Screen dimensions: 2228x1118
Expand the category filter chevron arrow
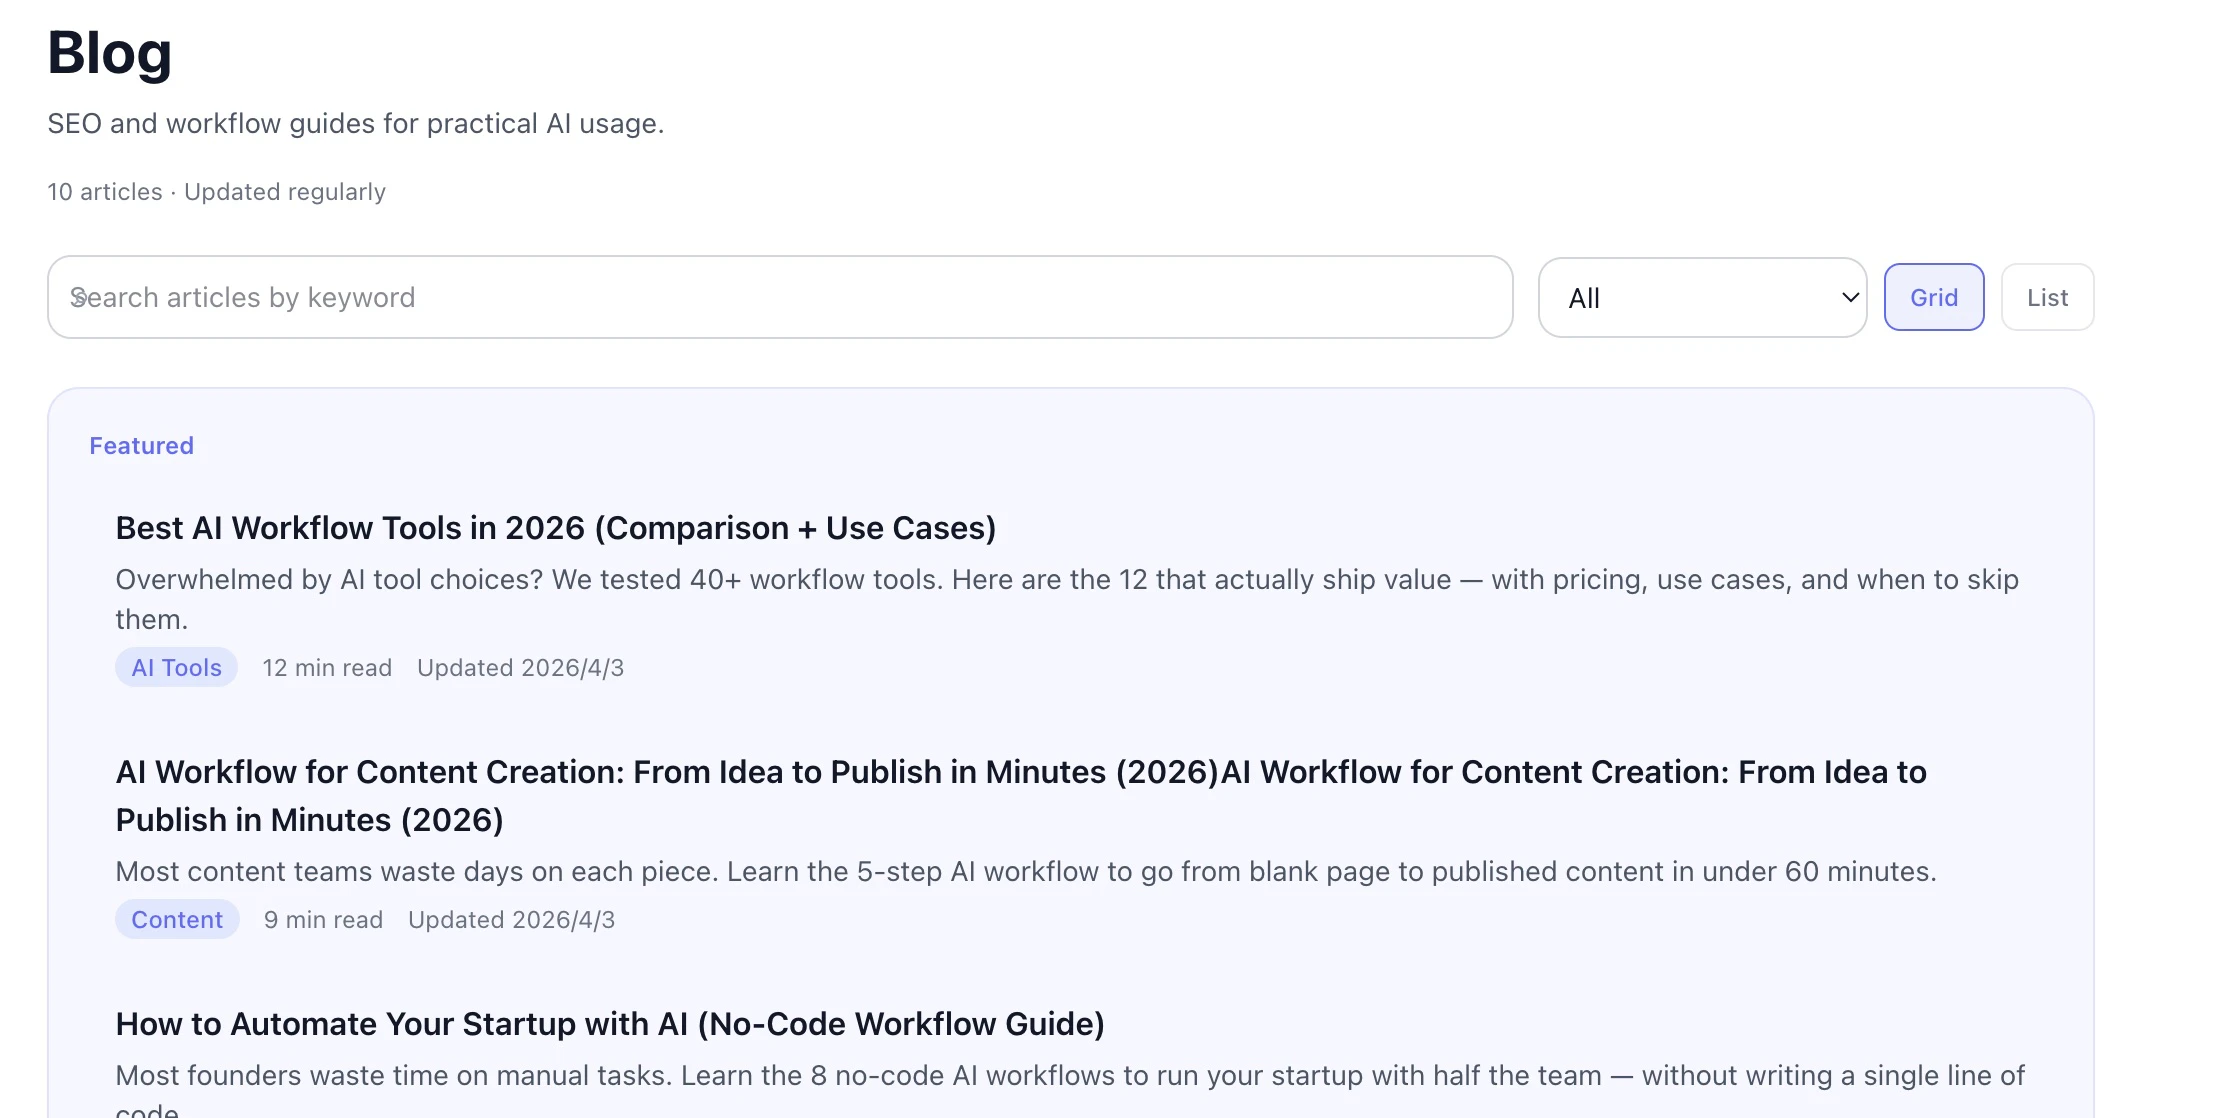click(1847, 297)
